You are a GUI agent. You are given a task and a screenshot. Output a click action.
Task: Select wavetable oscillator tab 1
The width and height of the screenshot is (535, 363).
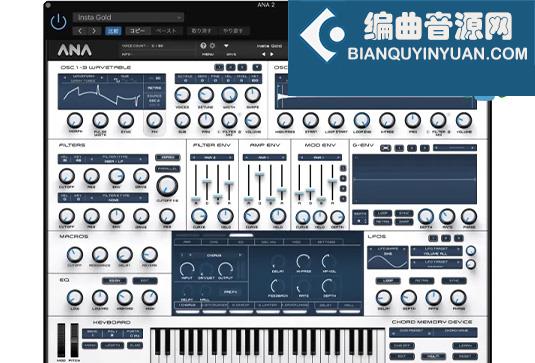click(x=219, y=67)
